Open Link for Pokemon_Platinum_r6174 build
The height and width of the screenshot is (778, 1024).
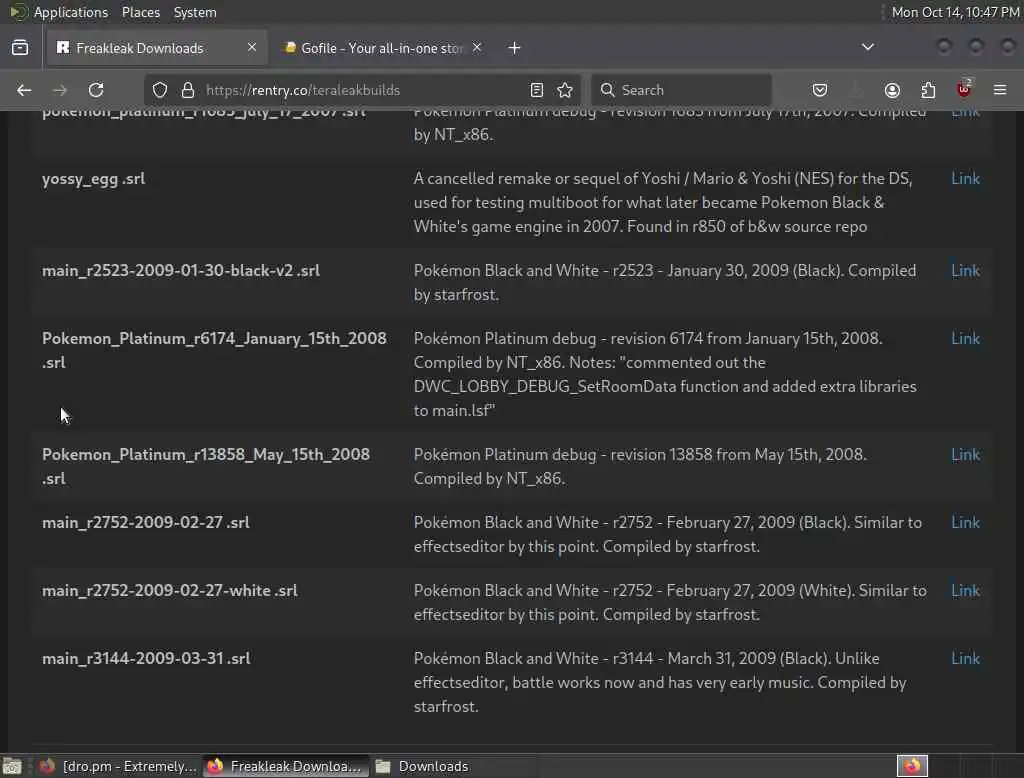click(x=965, y=338)
